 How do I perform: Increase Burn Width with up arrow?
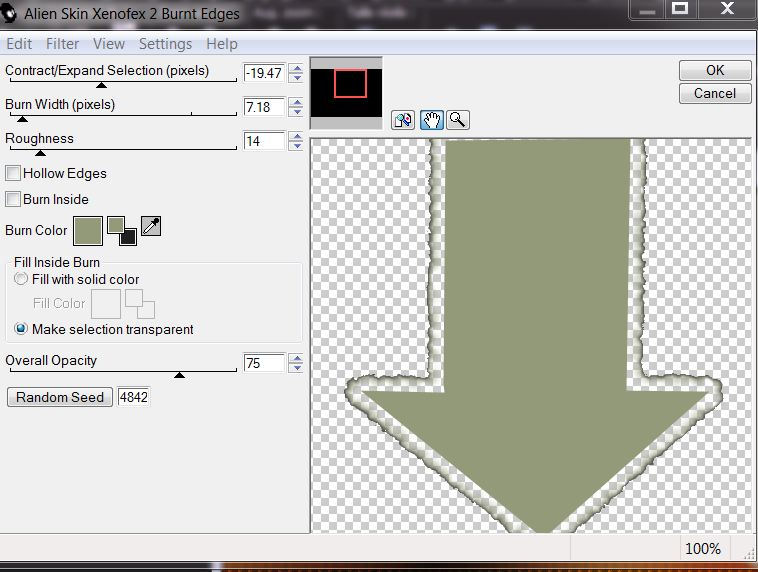click(x=296, y=102)
